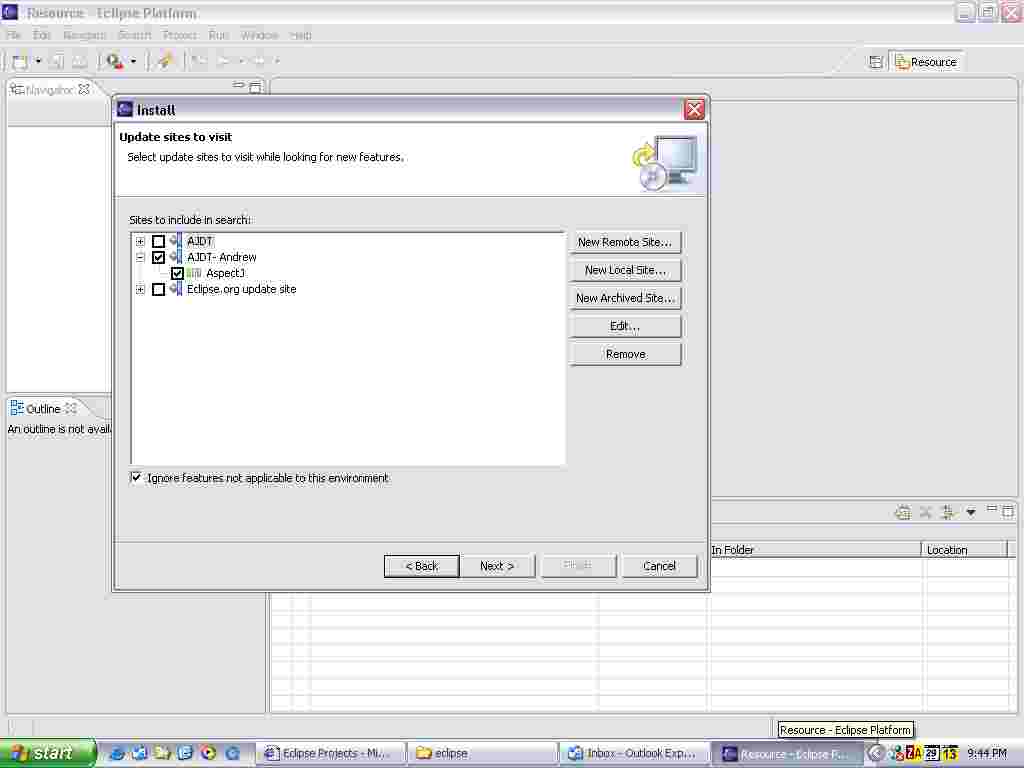Open the Run menu
This screenshot has width=1024, height=768.
[x=218, y=35]
